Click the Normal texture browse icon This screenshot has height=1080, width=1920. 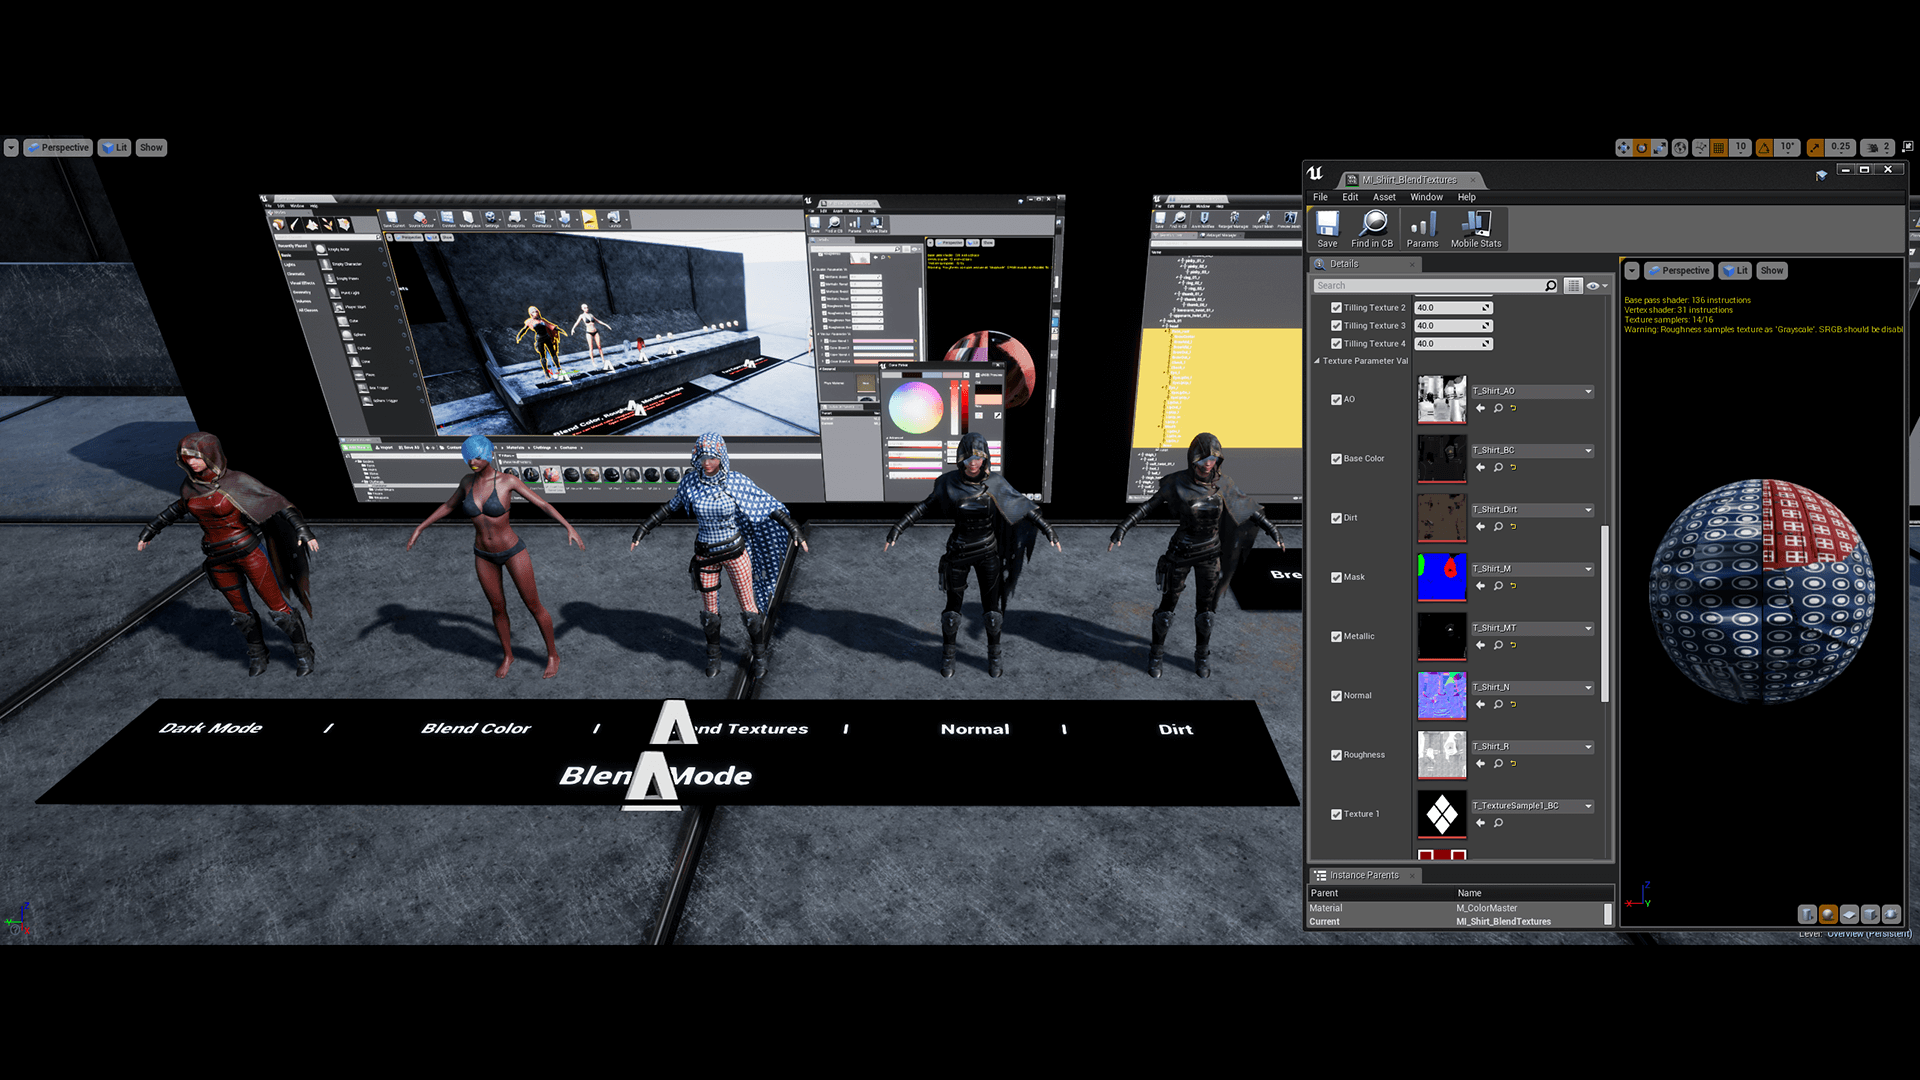(1497, 704)
